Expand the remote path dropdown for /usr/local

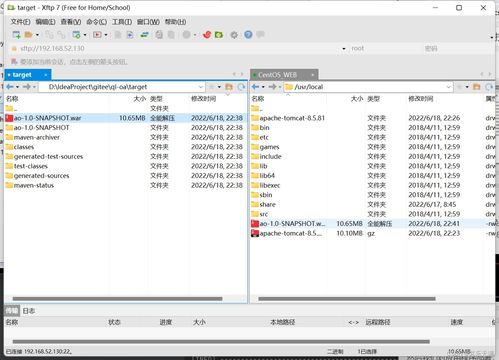(448, 87)
